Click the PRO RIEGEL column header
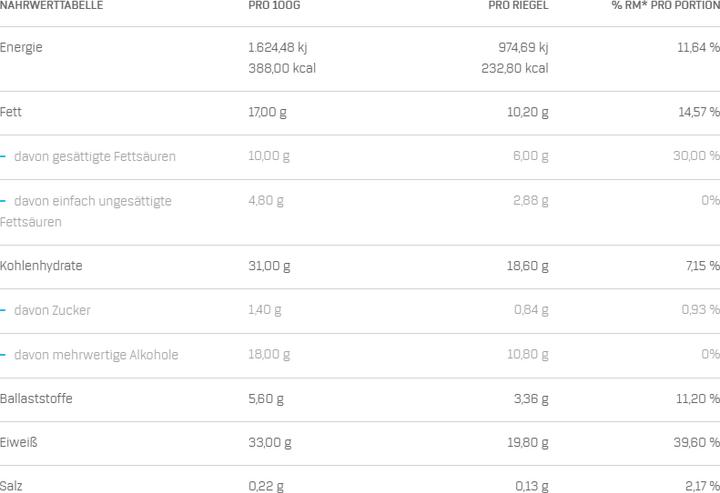The image size is (720, 493). click(x=518, y=6)
